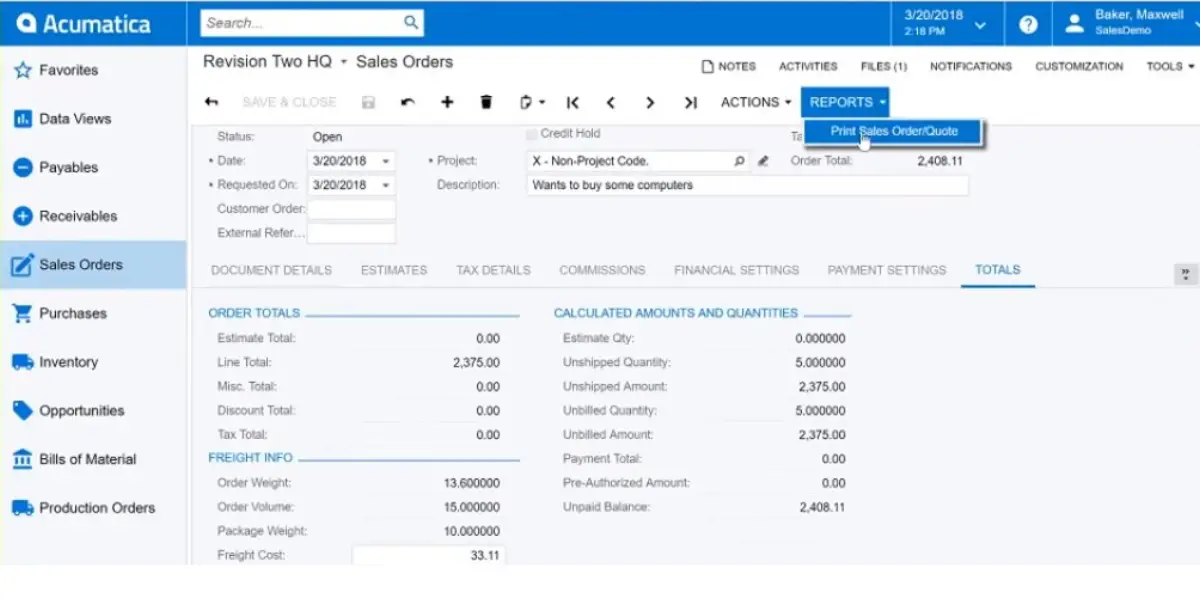Switch to the Financial Settings tab
Image resolution: width=1200 pixels, height=600 pixels.
(736, 270)
